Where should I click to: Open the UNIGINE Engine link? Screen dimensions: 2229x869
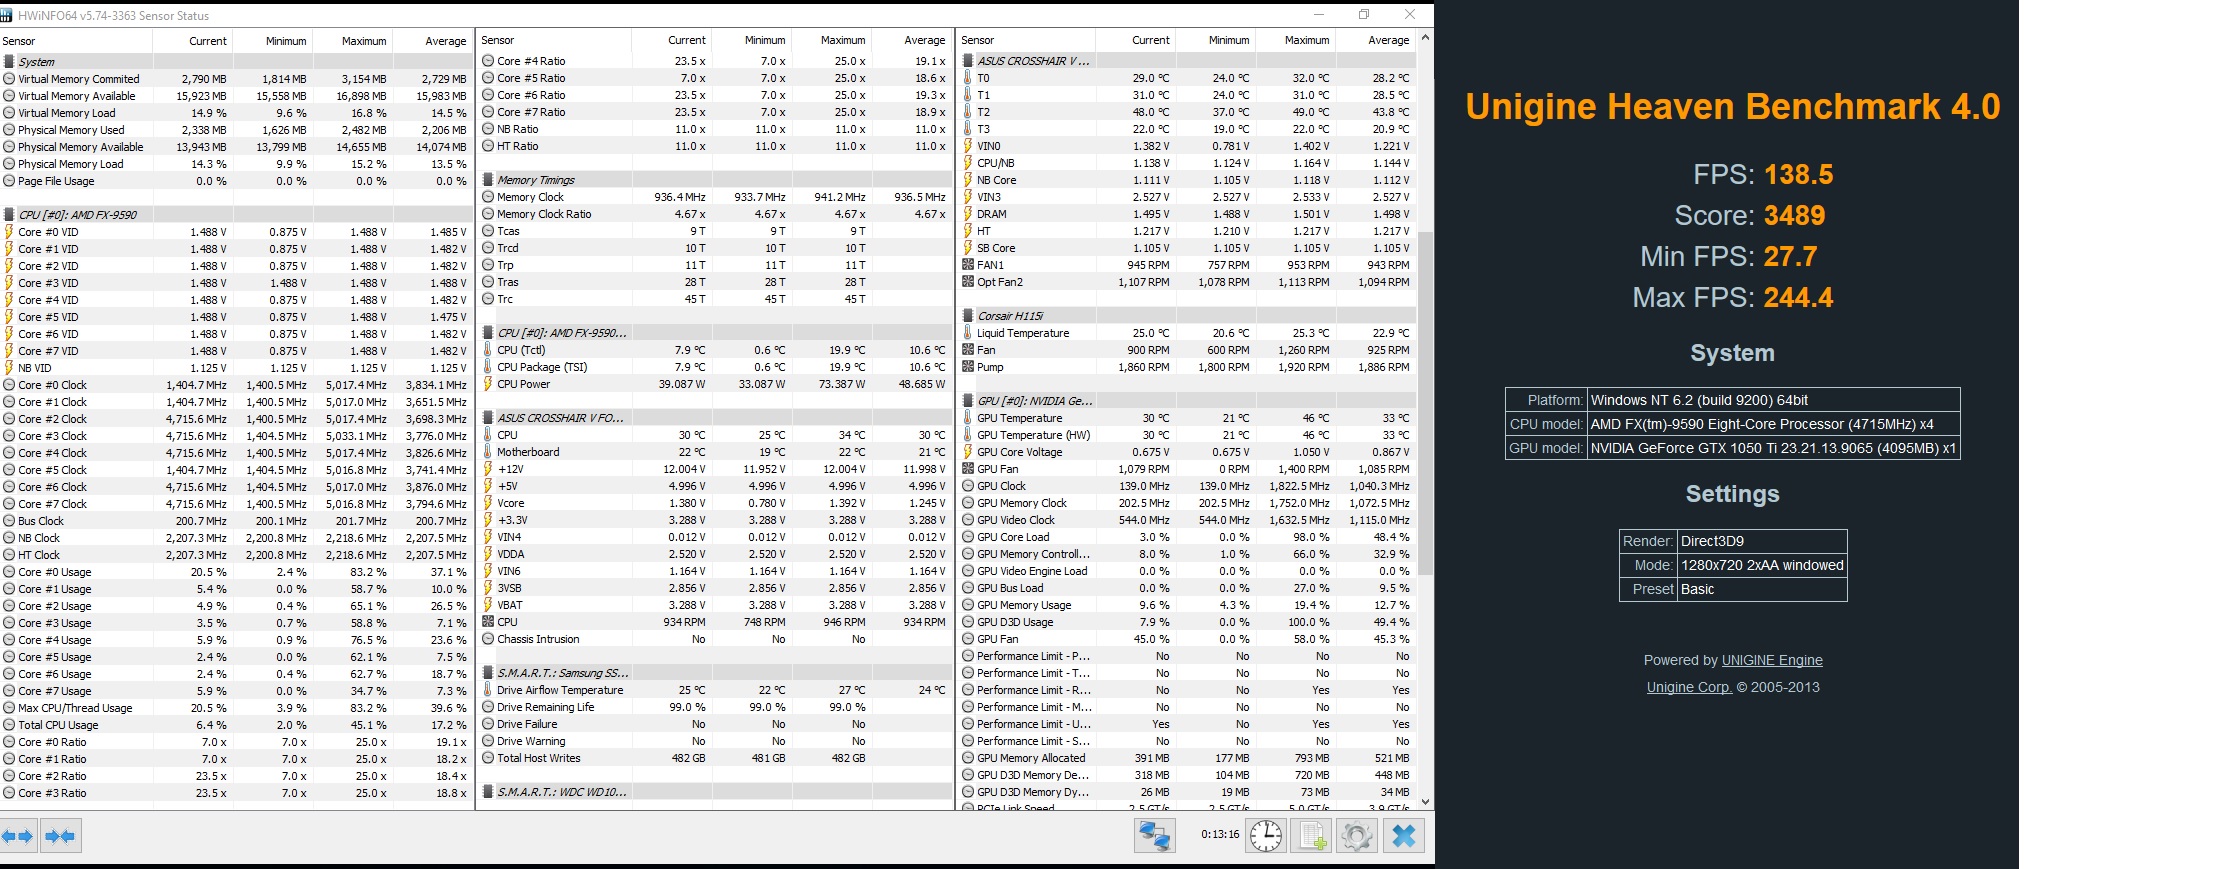(1772, 660)
